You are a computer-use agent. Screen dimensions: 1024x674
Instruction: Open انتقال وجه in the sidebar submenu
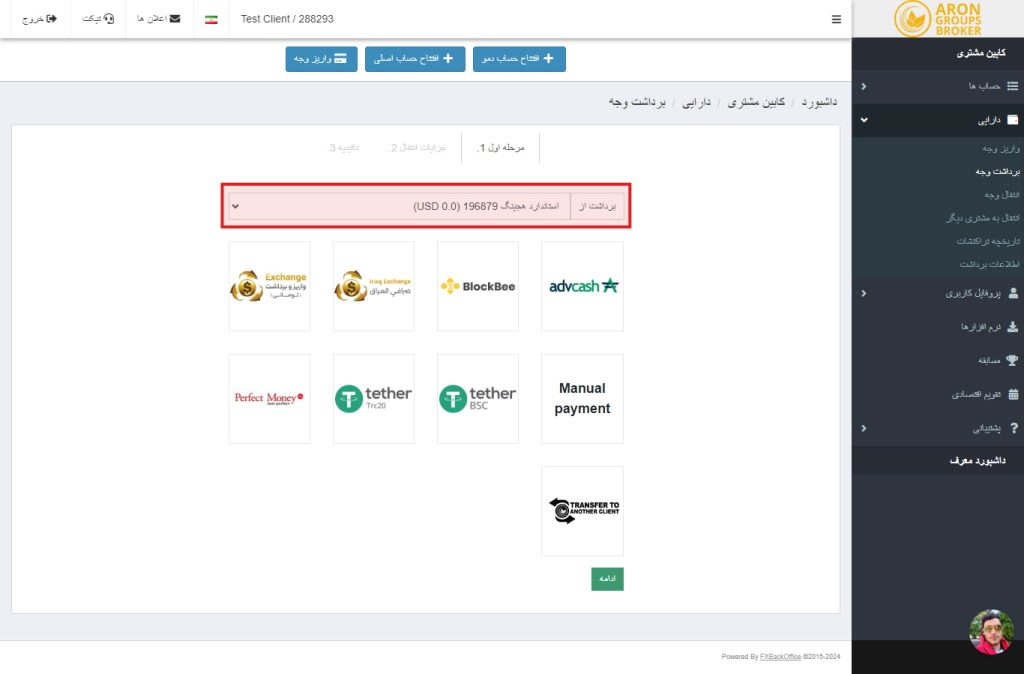[x=1002, y=195]
